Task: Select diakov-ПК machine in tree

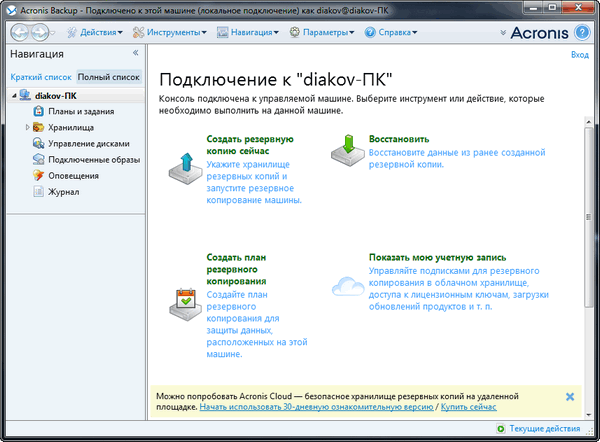Action: [55, 96]
